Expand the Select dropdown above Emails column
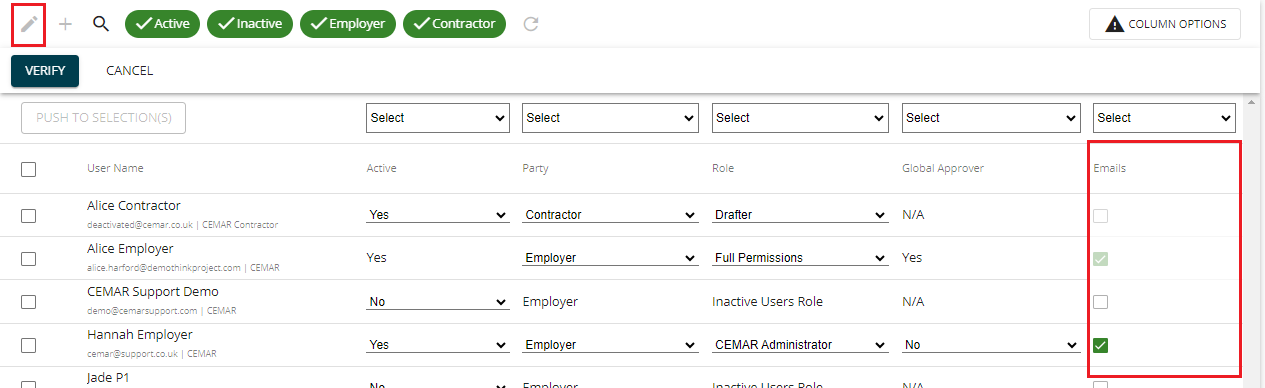The image size is (1265, 388). click(1165, 118)
